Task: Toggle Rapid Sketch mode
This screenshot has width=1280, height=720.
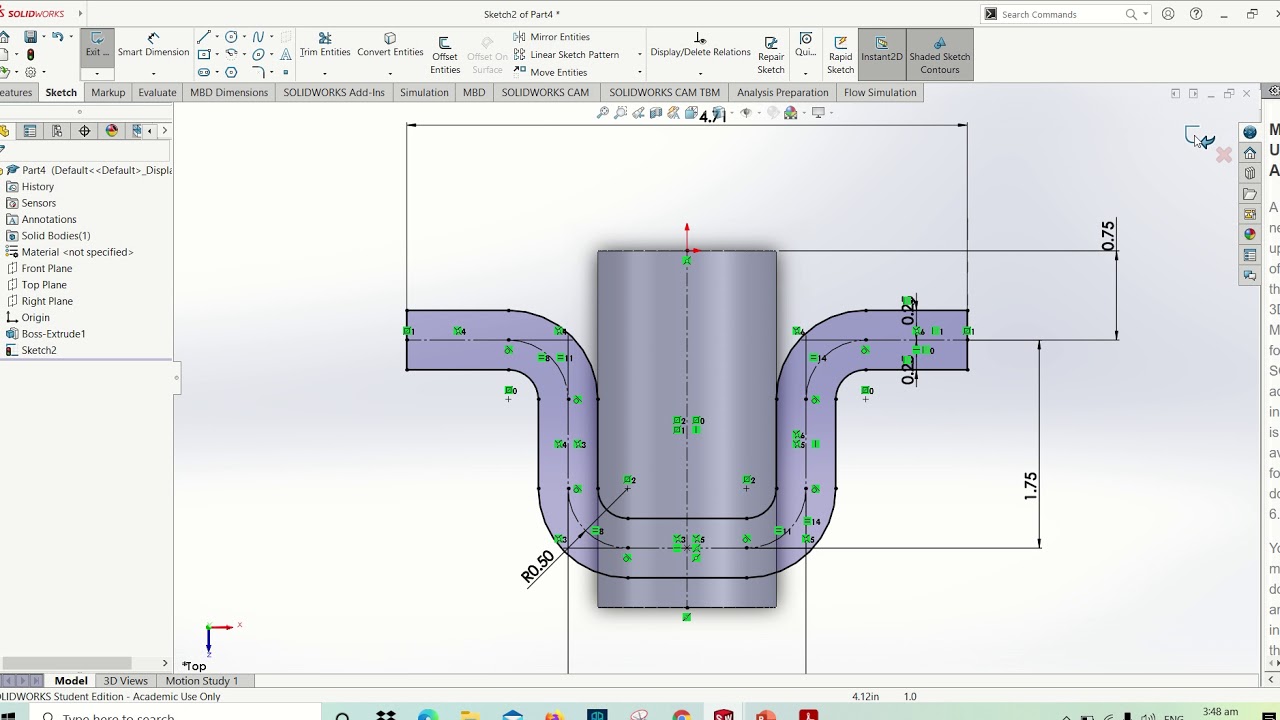Action: coord(841,55)
